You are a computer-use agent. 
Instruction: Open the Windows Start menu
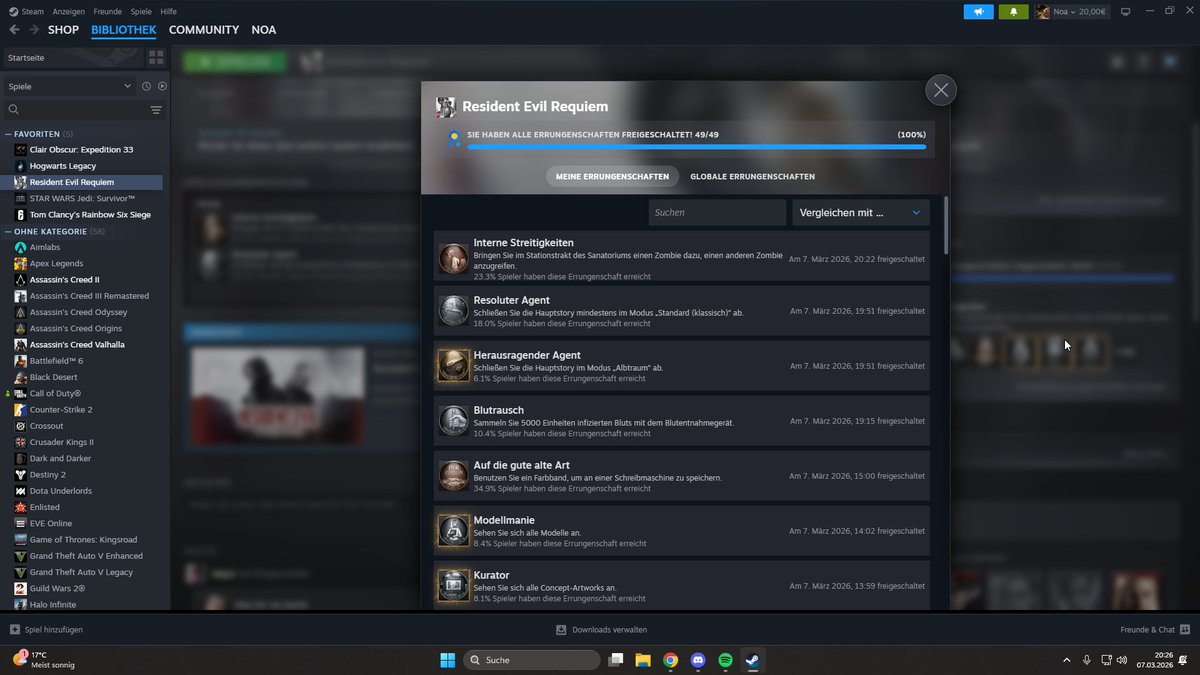coord(448,660)
